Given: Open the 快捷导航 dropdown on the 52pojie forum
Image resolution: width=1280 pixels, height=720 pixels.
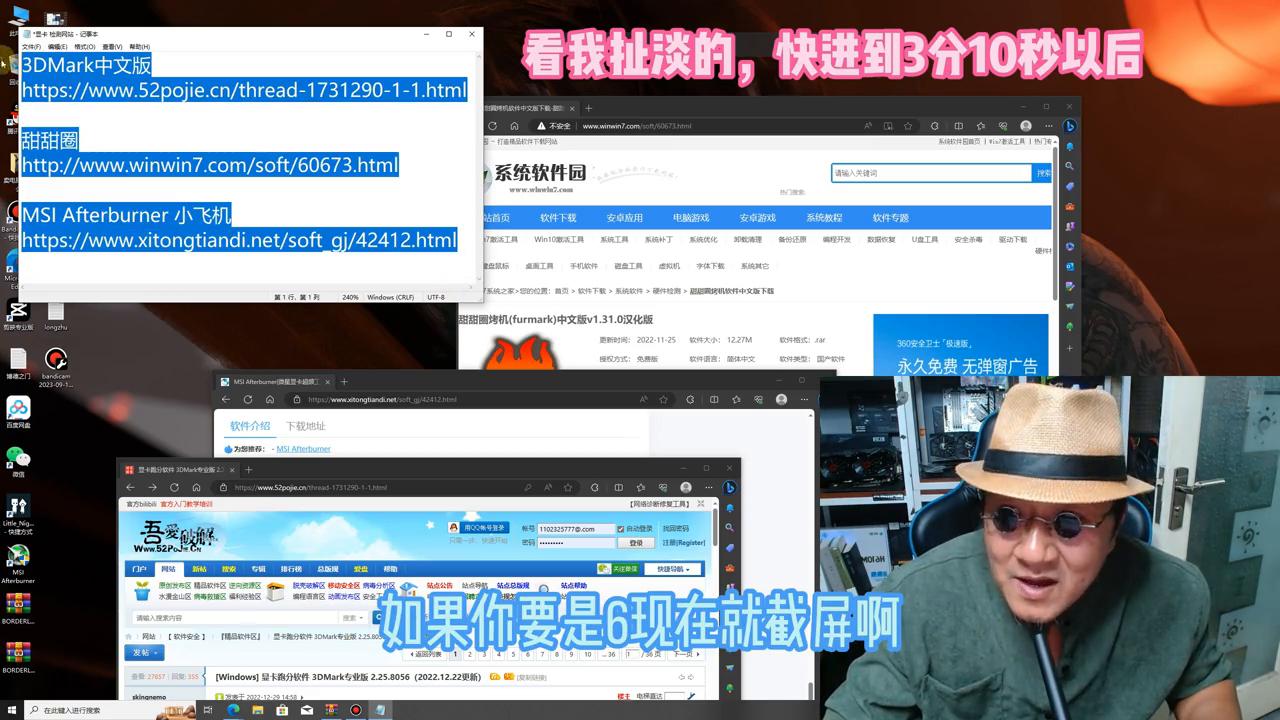Looking at the screenshot, I should [672, 569].
